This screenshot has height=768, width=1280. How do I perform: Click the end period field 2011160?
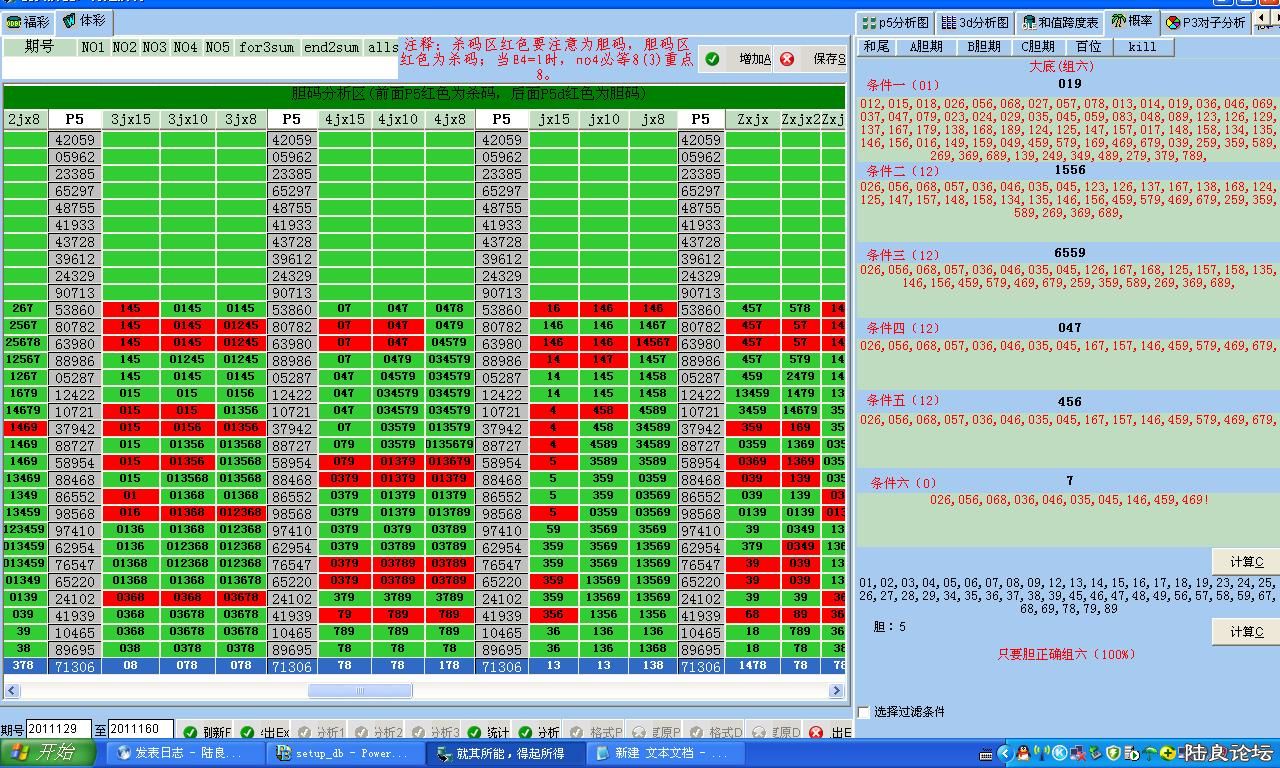[140, 730]
